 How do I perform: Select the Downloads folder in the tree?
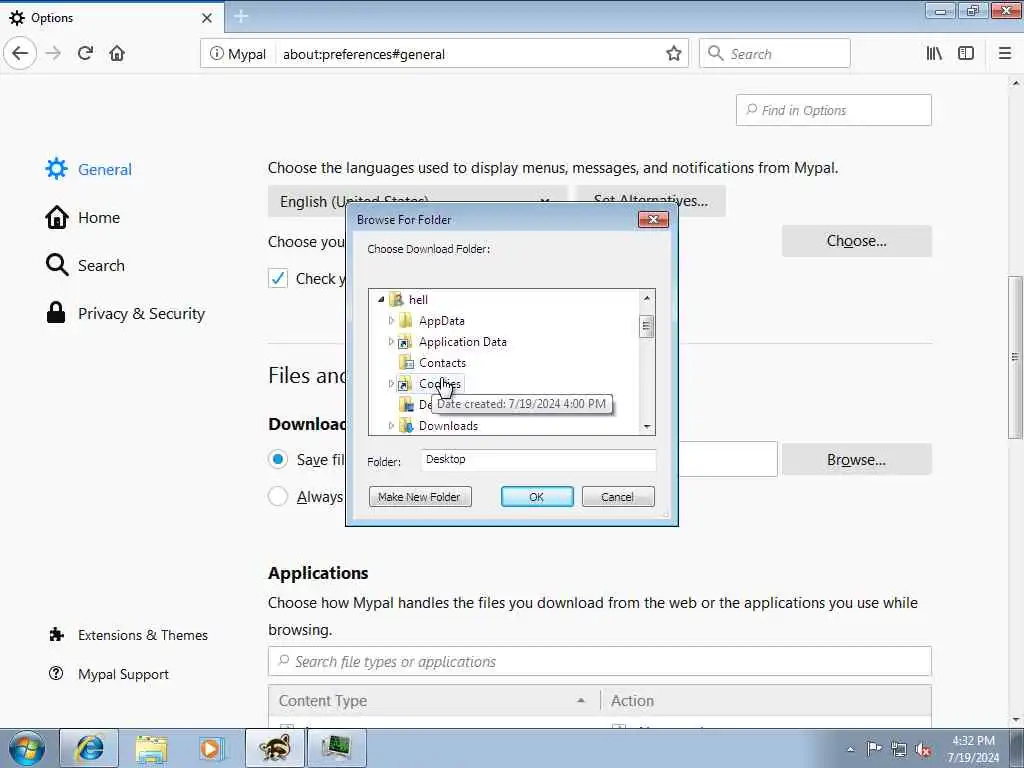[448, 426]
